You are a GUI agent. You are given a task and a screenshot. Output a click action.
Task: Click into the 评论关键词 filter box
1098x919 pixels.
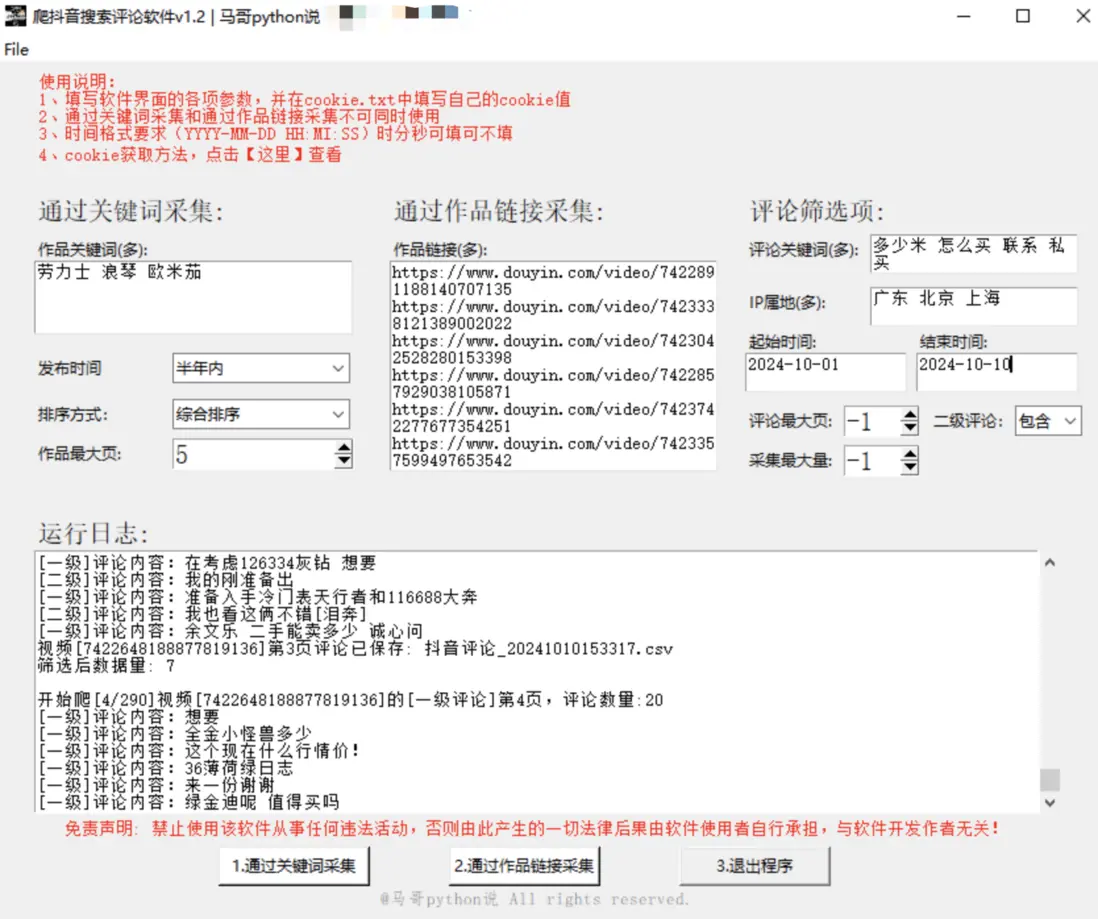click(973, 254)
